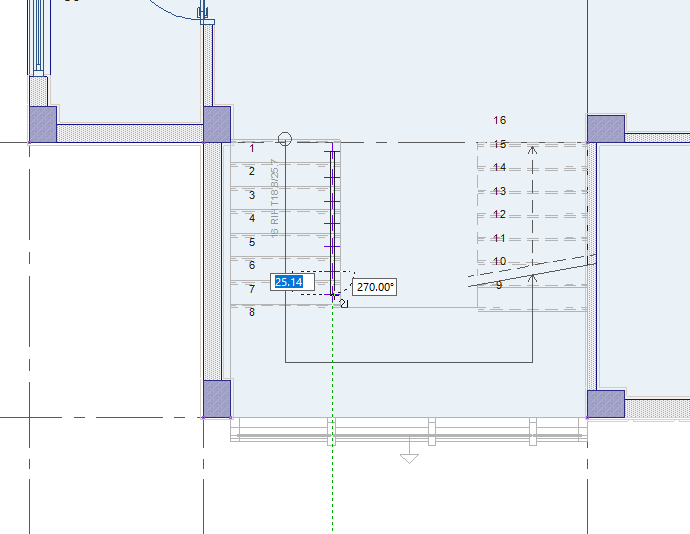Select the hatched column at the bottom-left of the stairwell
The width and height of the screenshot is (690, 534).
coord(217,399)
